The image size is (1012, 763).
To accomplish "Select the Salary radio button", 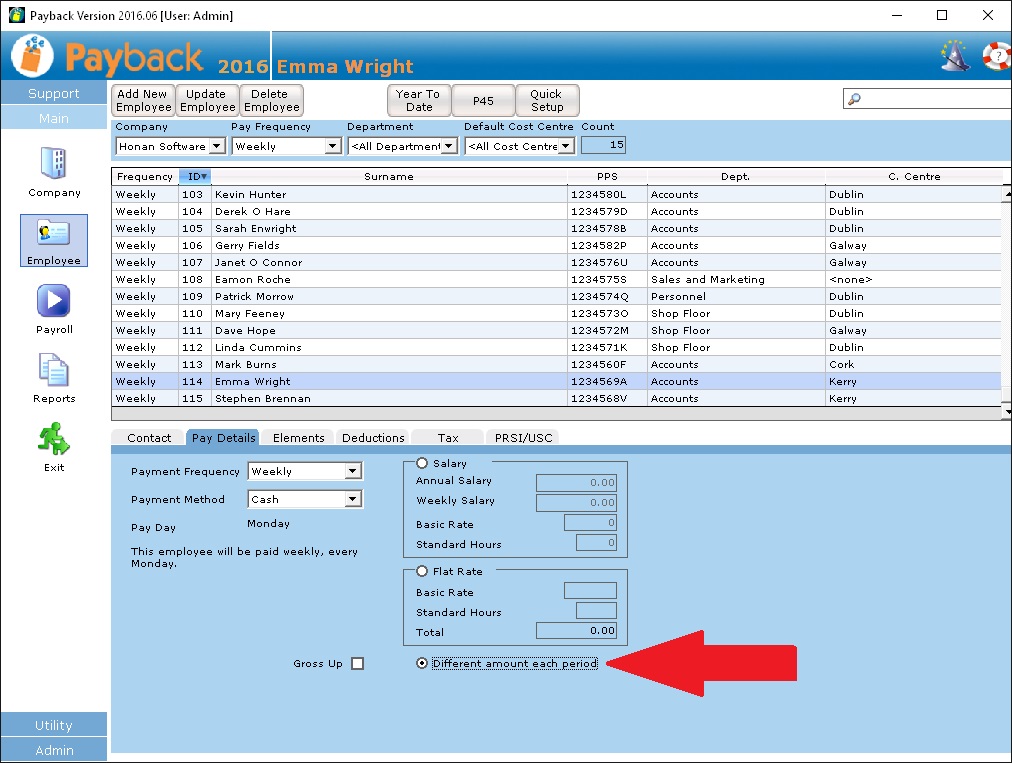I will coord(422,463).
